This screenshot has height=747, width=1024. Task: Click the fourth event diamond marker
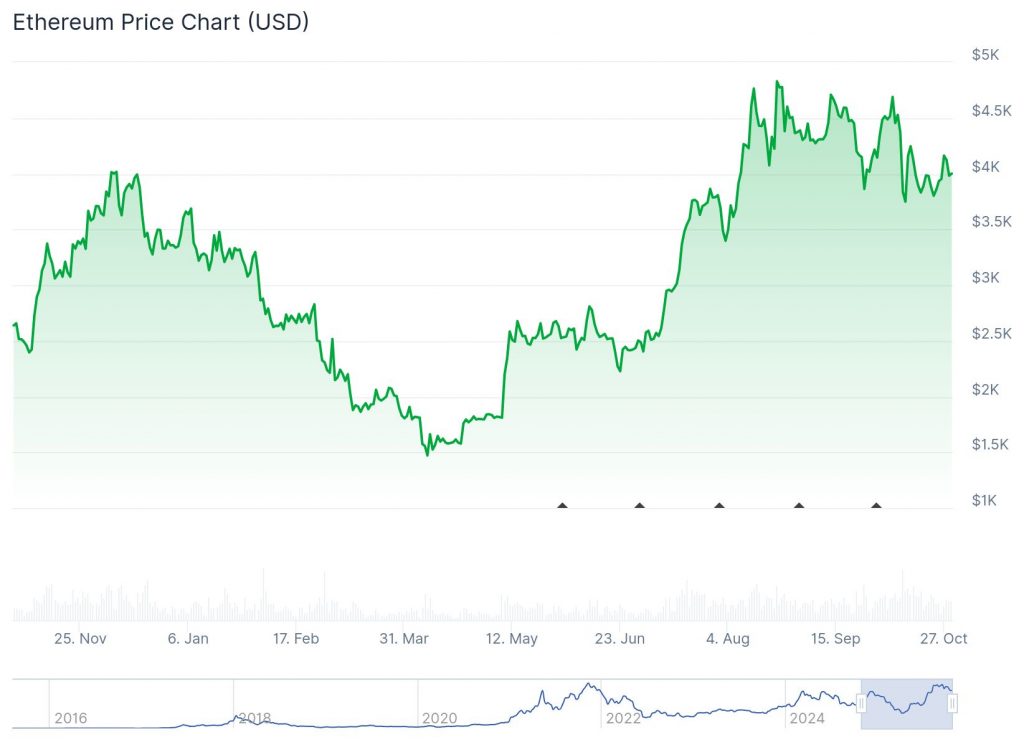click(798, 506)
